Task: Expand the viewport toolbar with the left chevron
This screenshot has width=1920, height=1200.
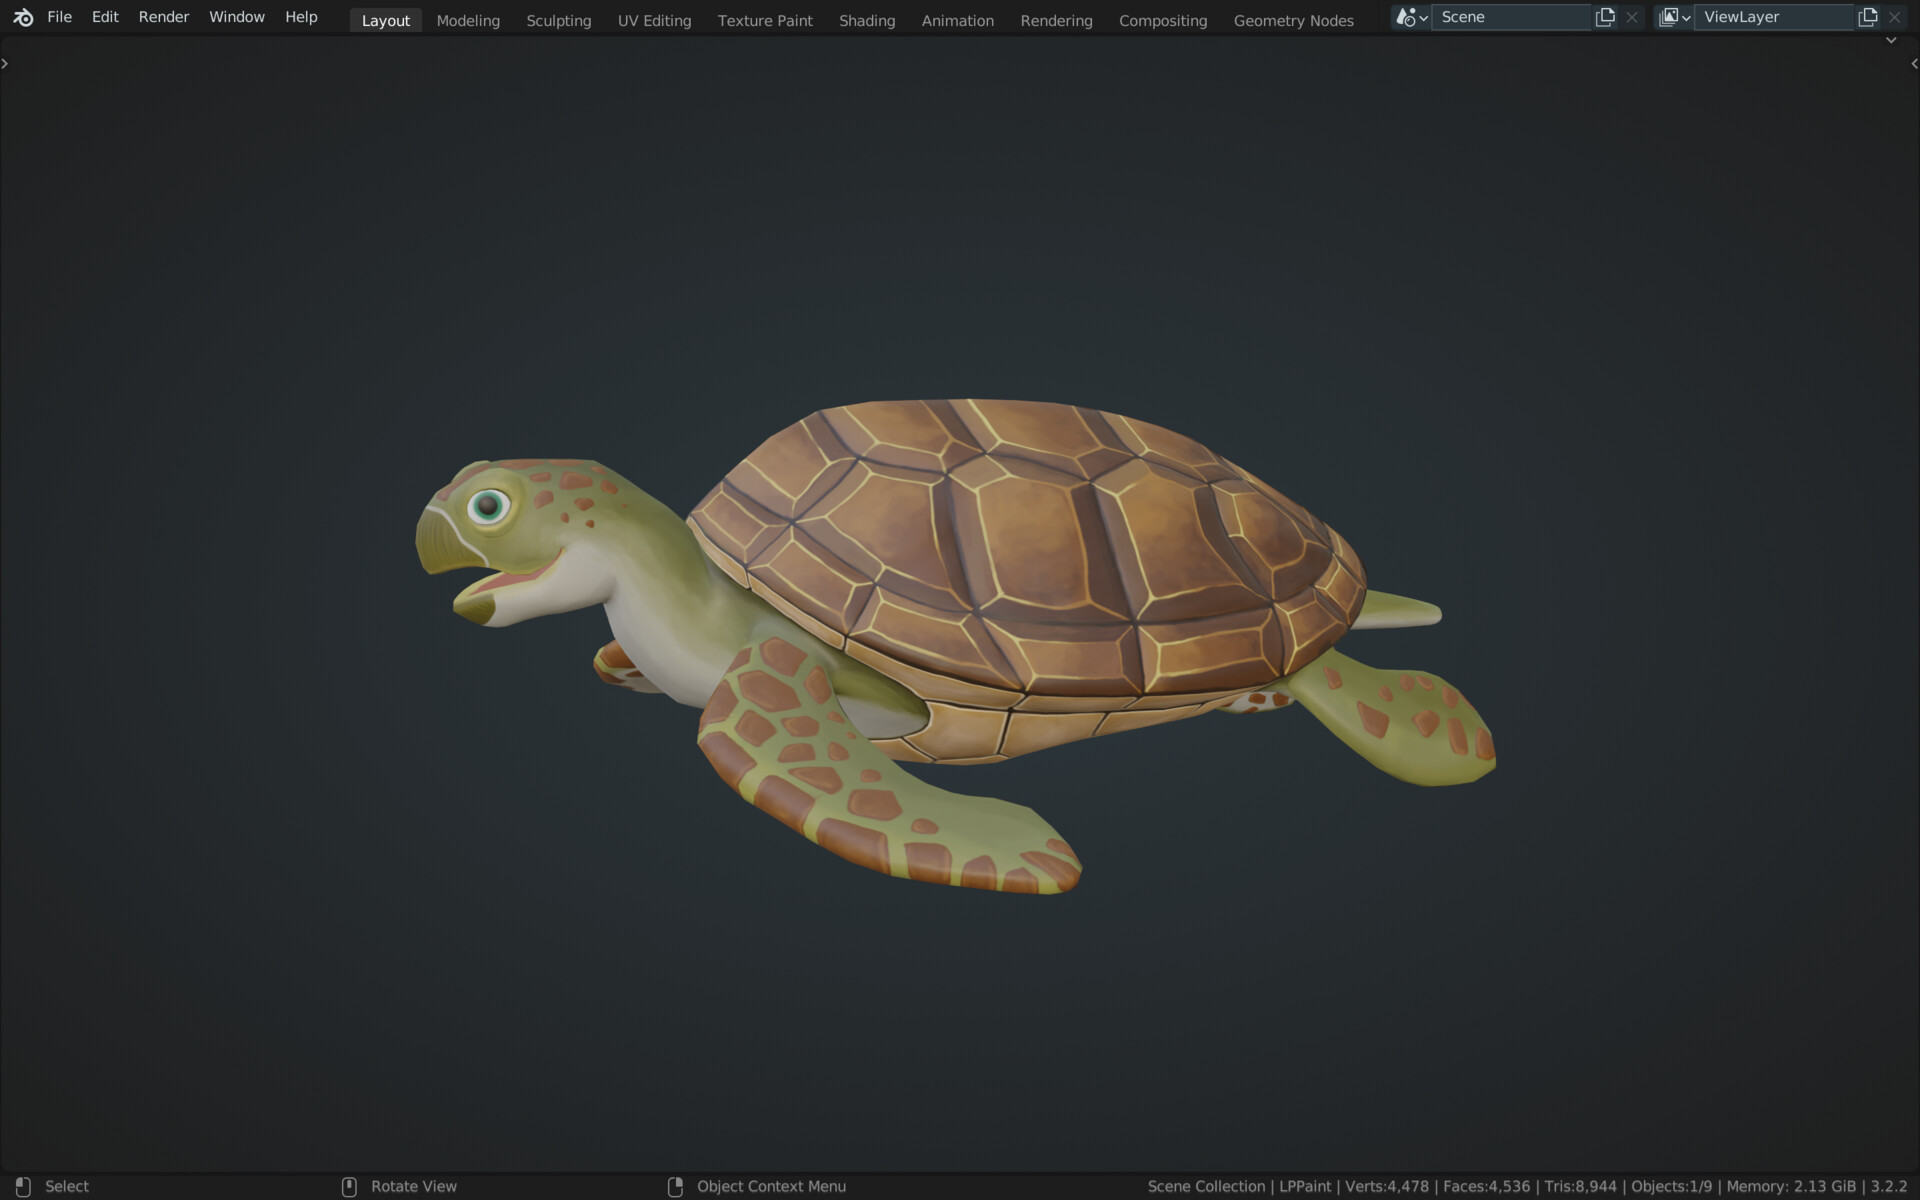Action: pos(5,62)
